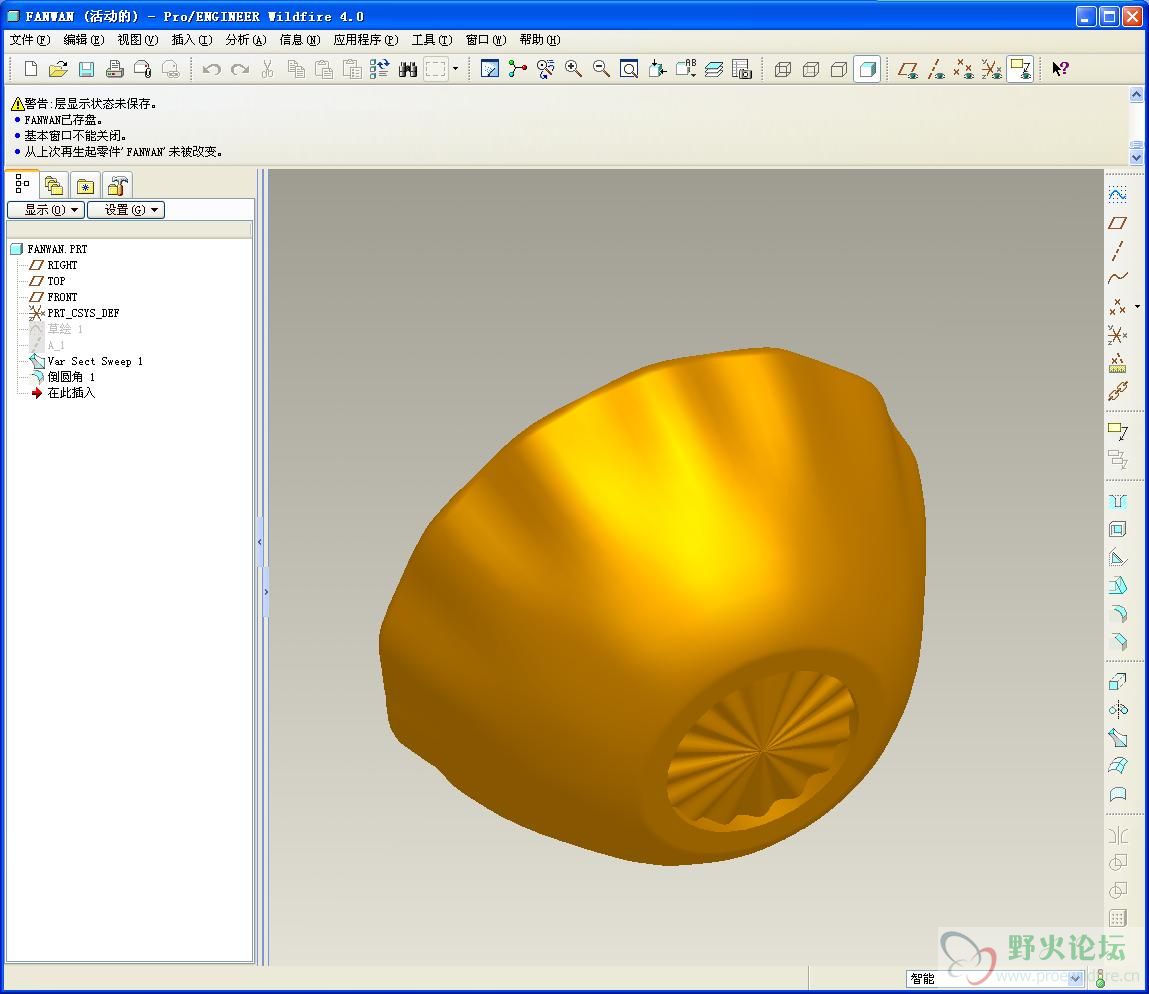Open the 文件 menu
The image size is (1149, 994).
(30, 40)
